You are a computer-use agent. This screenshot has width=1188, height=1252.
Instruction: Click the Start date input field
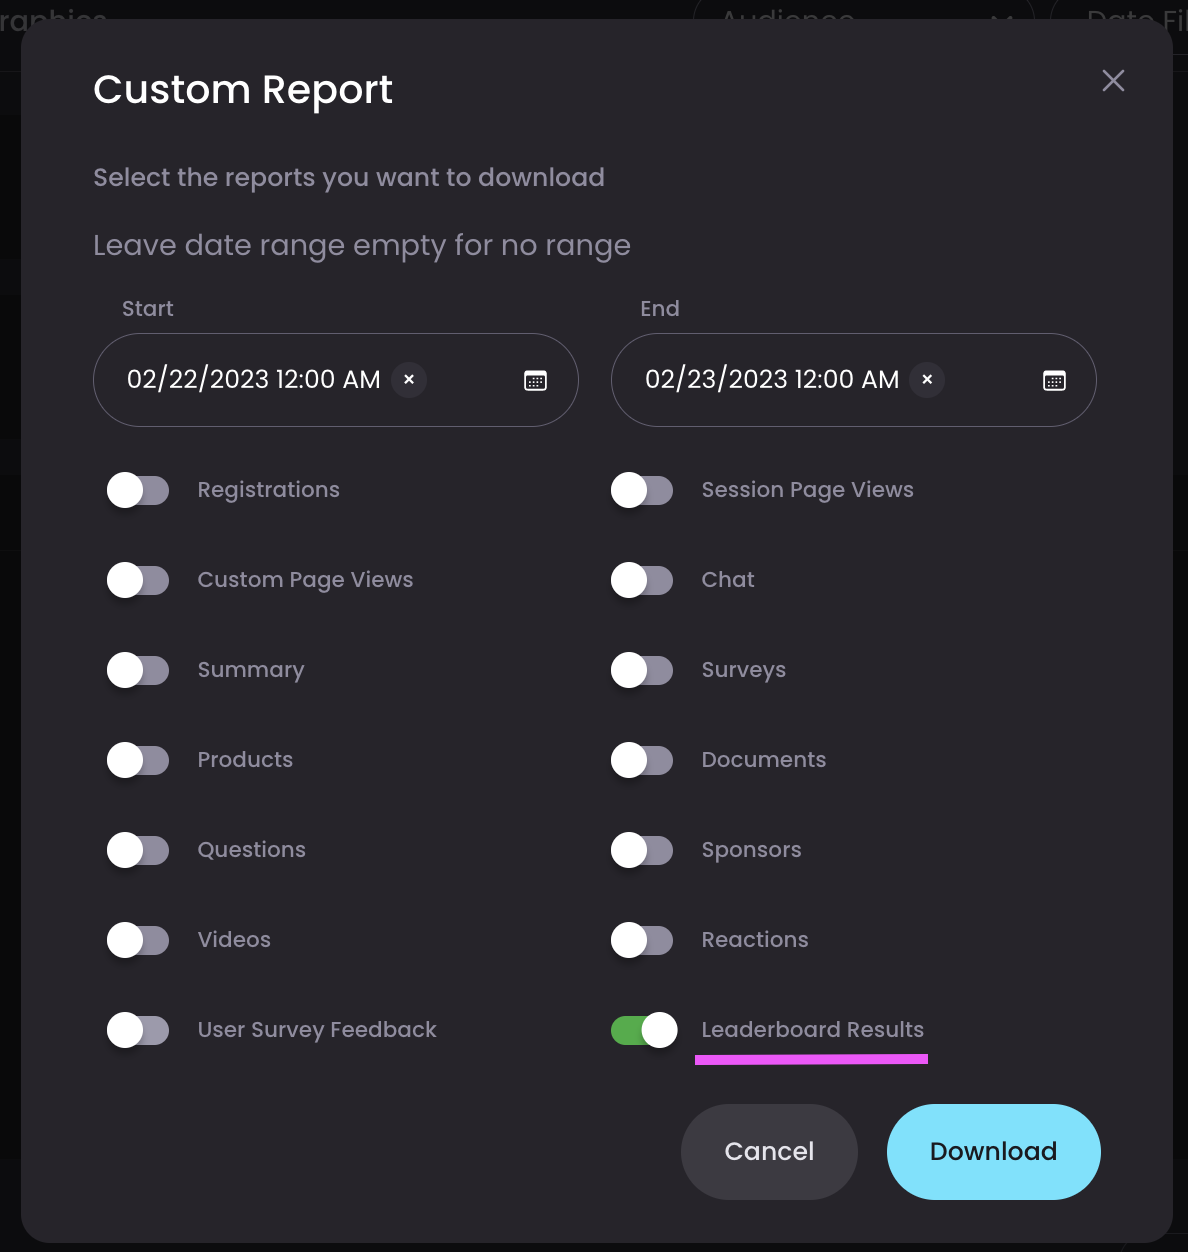[336, 380]
